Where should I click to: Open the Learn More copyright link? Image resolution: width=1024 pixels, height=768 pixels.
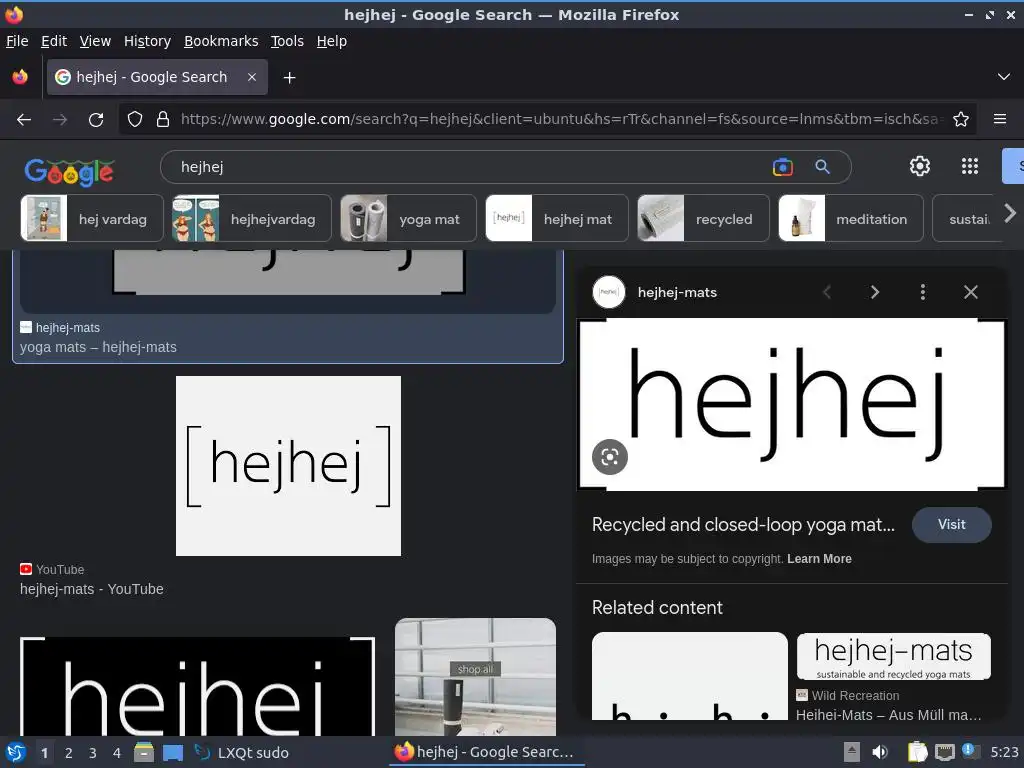point(819,559)
